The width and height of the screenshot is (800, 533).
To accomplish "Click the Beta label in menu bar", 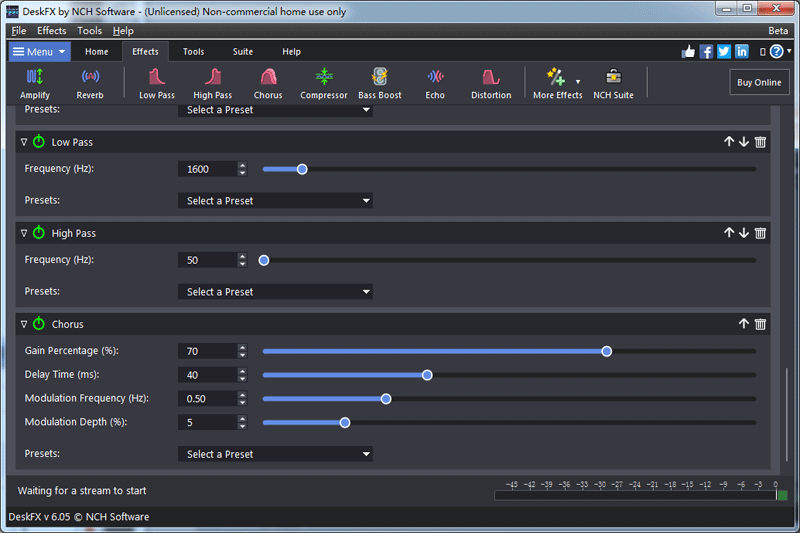I will pos(778,31).
